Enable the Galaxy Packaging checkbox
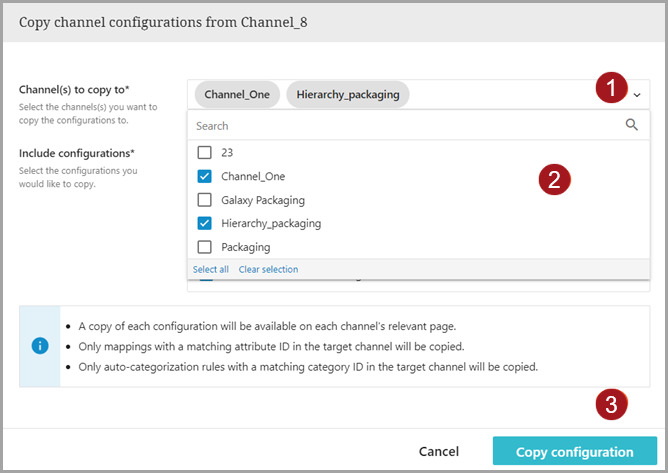The width and height of the screenshot is (668, 473). [205, 200]
